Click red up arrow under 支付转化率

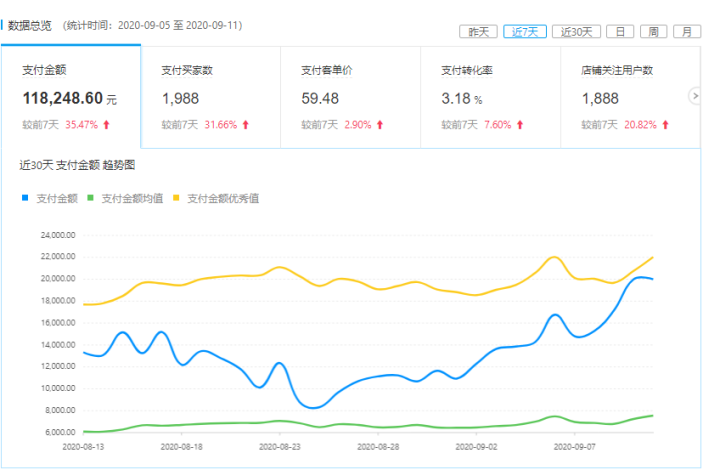[x=520, y=125]
